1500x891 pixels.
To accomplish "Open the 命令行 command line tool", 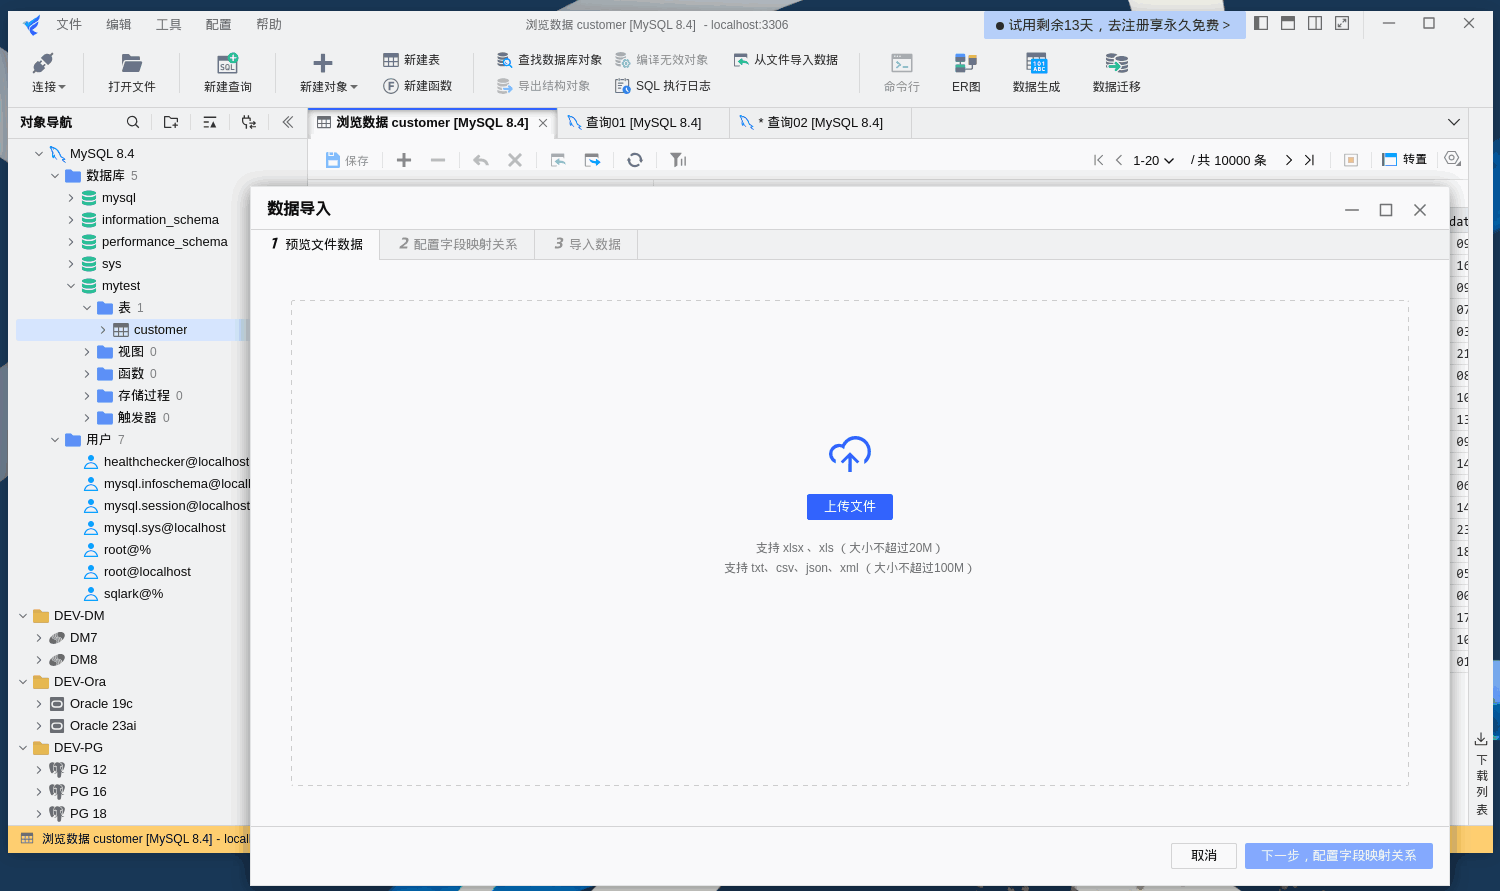I will pyautogui.click(x=901, y=72).
